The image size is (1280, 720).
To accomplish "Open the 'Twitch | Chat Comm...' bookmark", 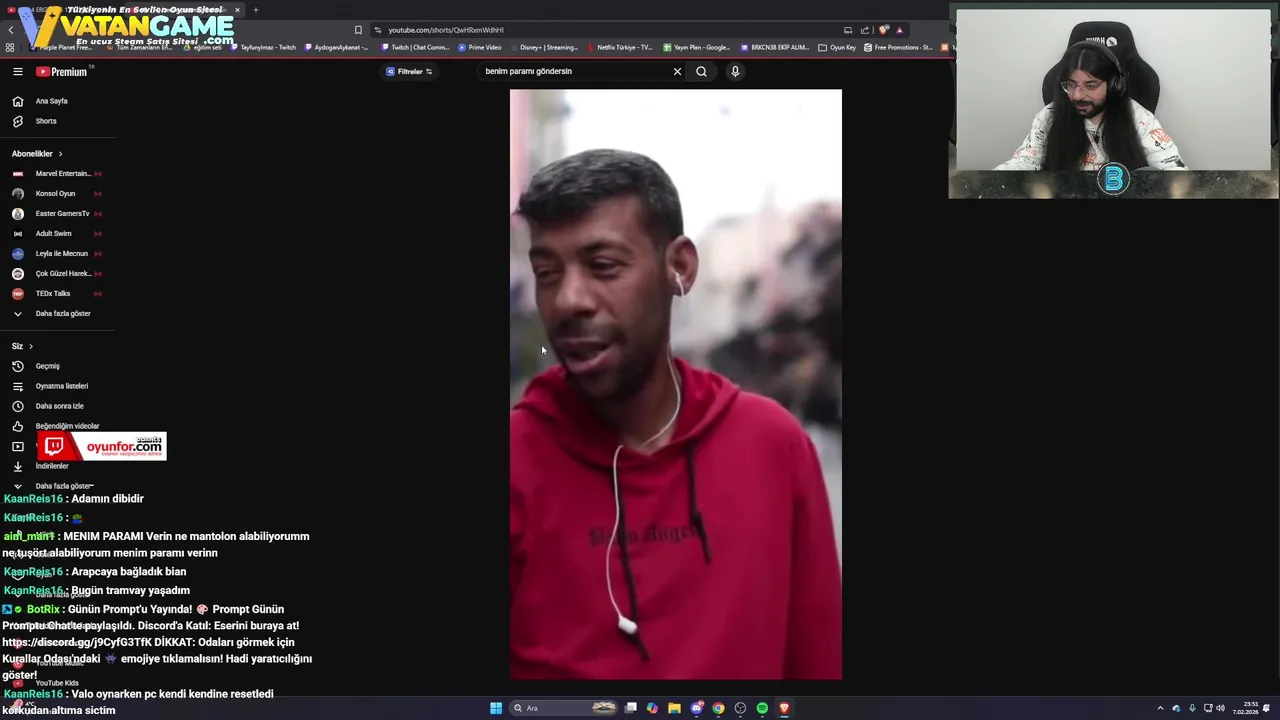I will click(415, 47).
